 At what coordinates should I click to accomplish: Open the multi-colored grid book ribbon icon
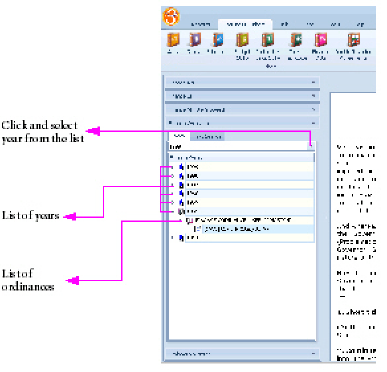(354, 40)
